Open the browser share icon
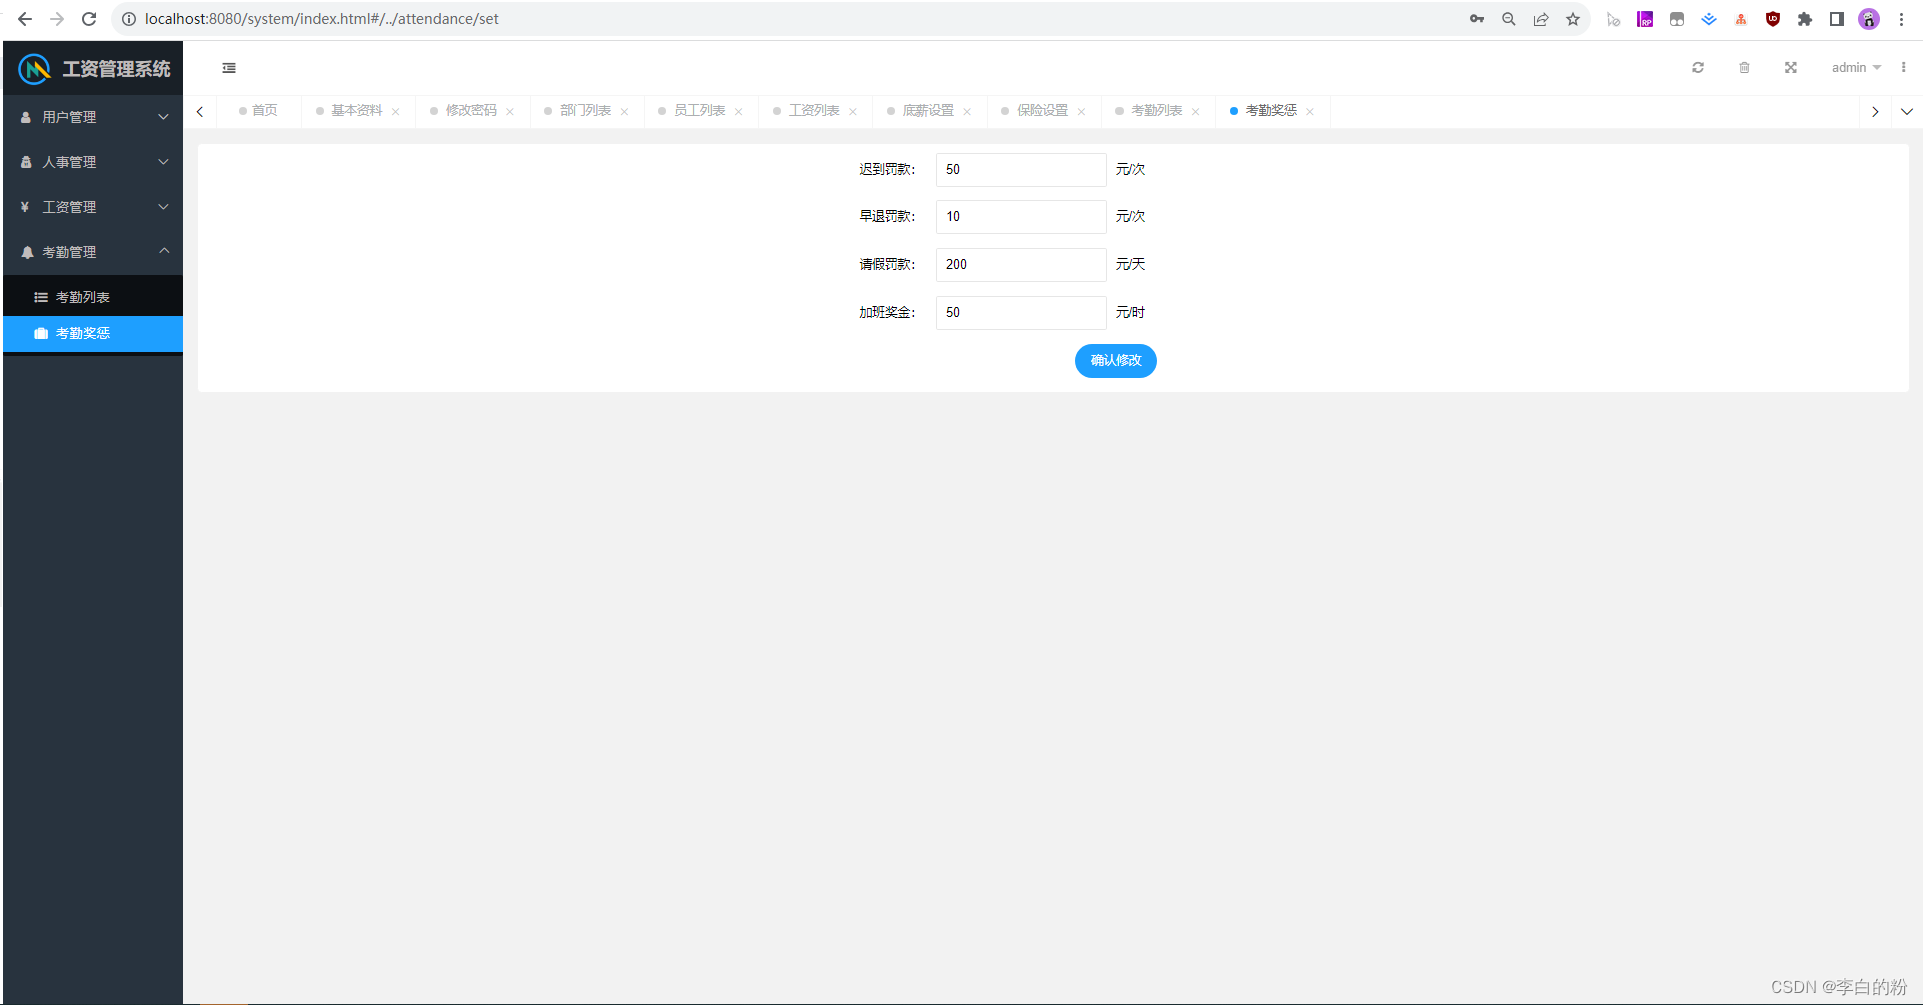 (1541, 19)
